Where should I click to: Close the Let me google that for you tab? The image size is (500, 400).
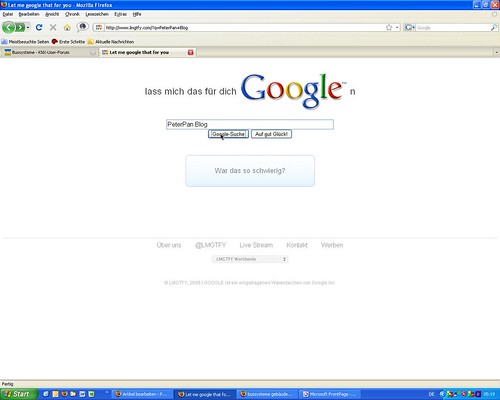pyautogui.click(x=191, y=52)
